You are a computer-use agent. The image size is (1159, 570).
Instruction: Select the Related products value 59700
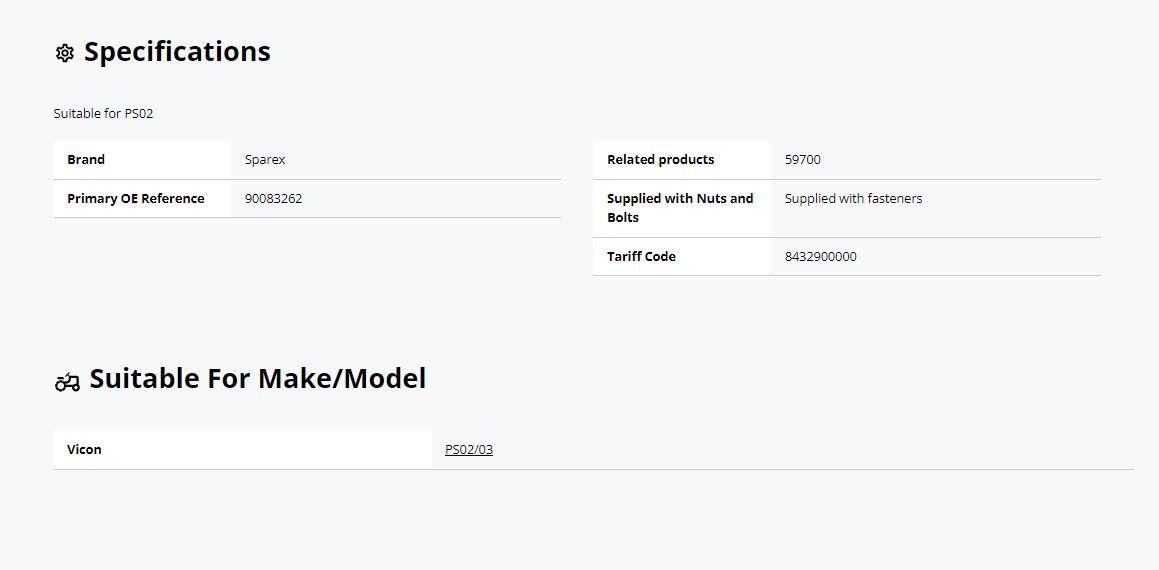[x=802, y=160]
